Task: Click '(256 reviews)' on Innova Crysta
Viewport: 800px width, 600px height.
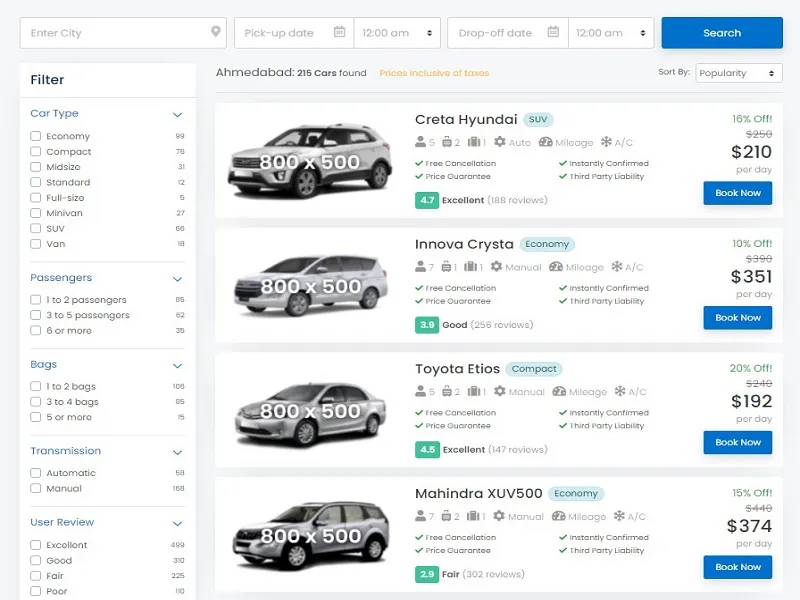Action: pos(502,325)
